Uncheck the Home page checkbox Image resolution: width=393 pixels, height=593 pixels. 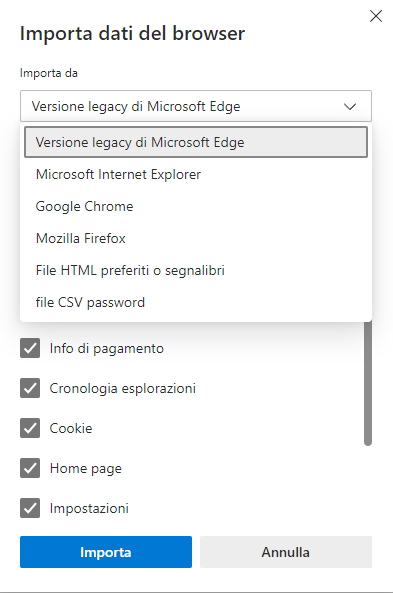(30, 468)
